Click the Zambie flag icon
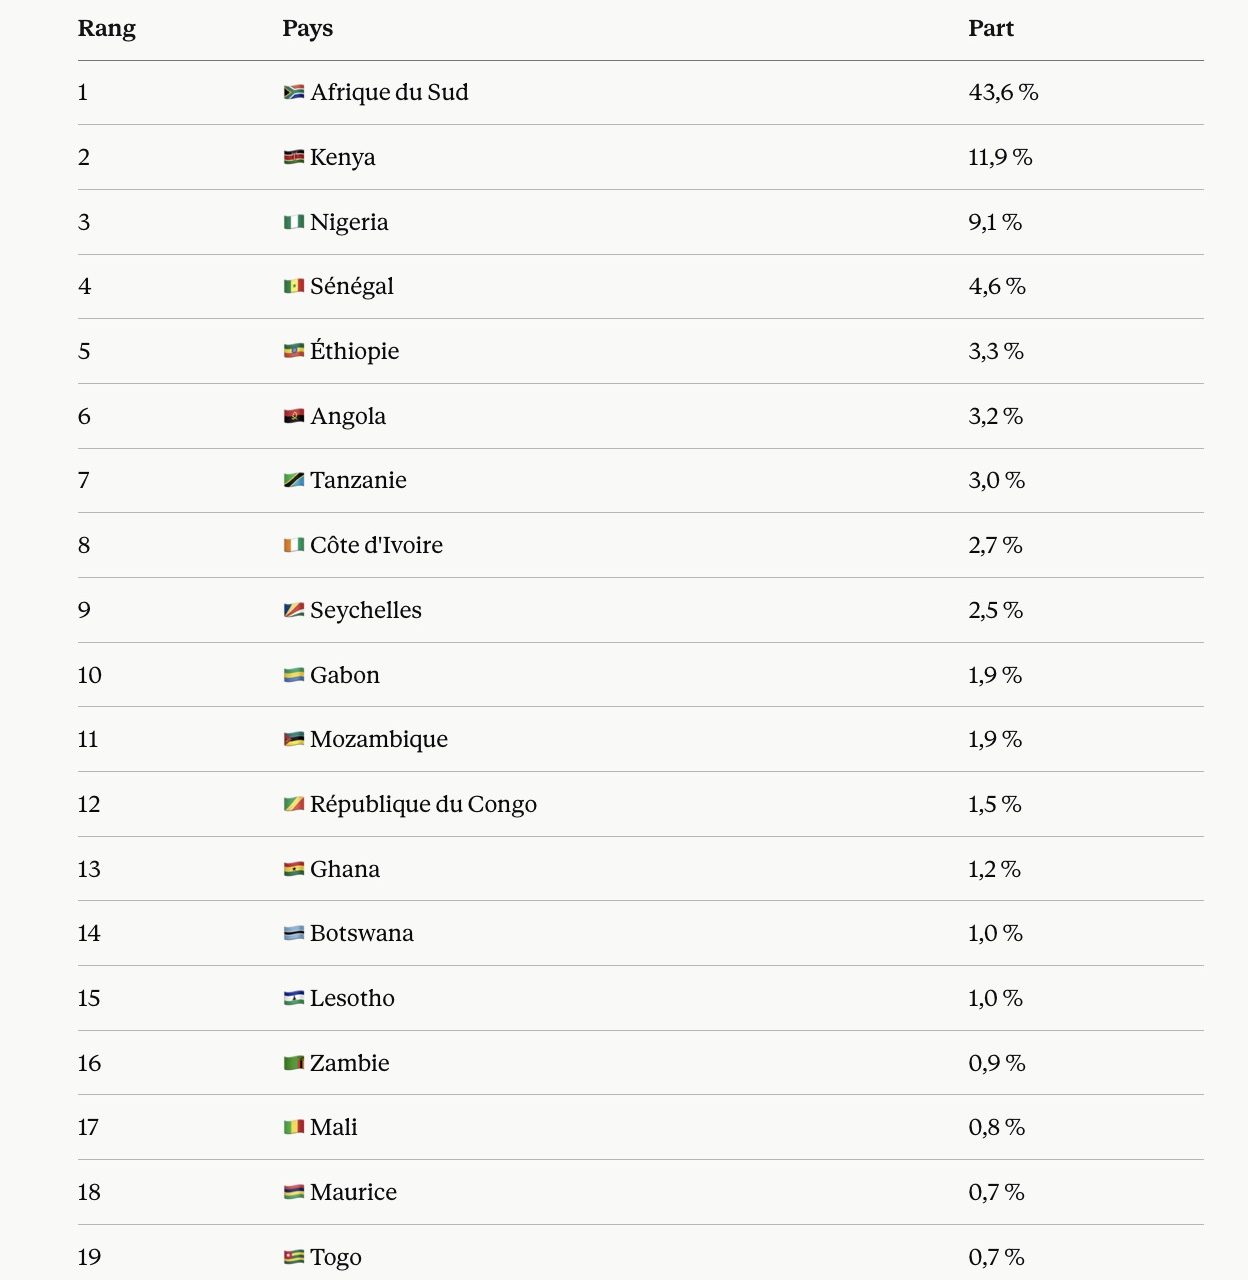This screenshot has width=1248, height=1280. tap(294, 1063)
